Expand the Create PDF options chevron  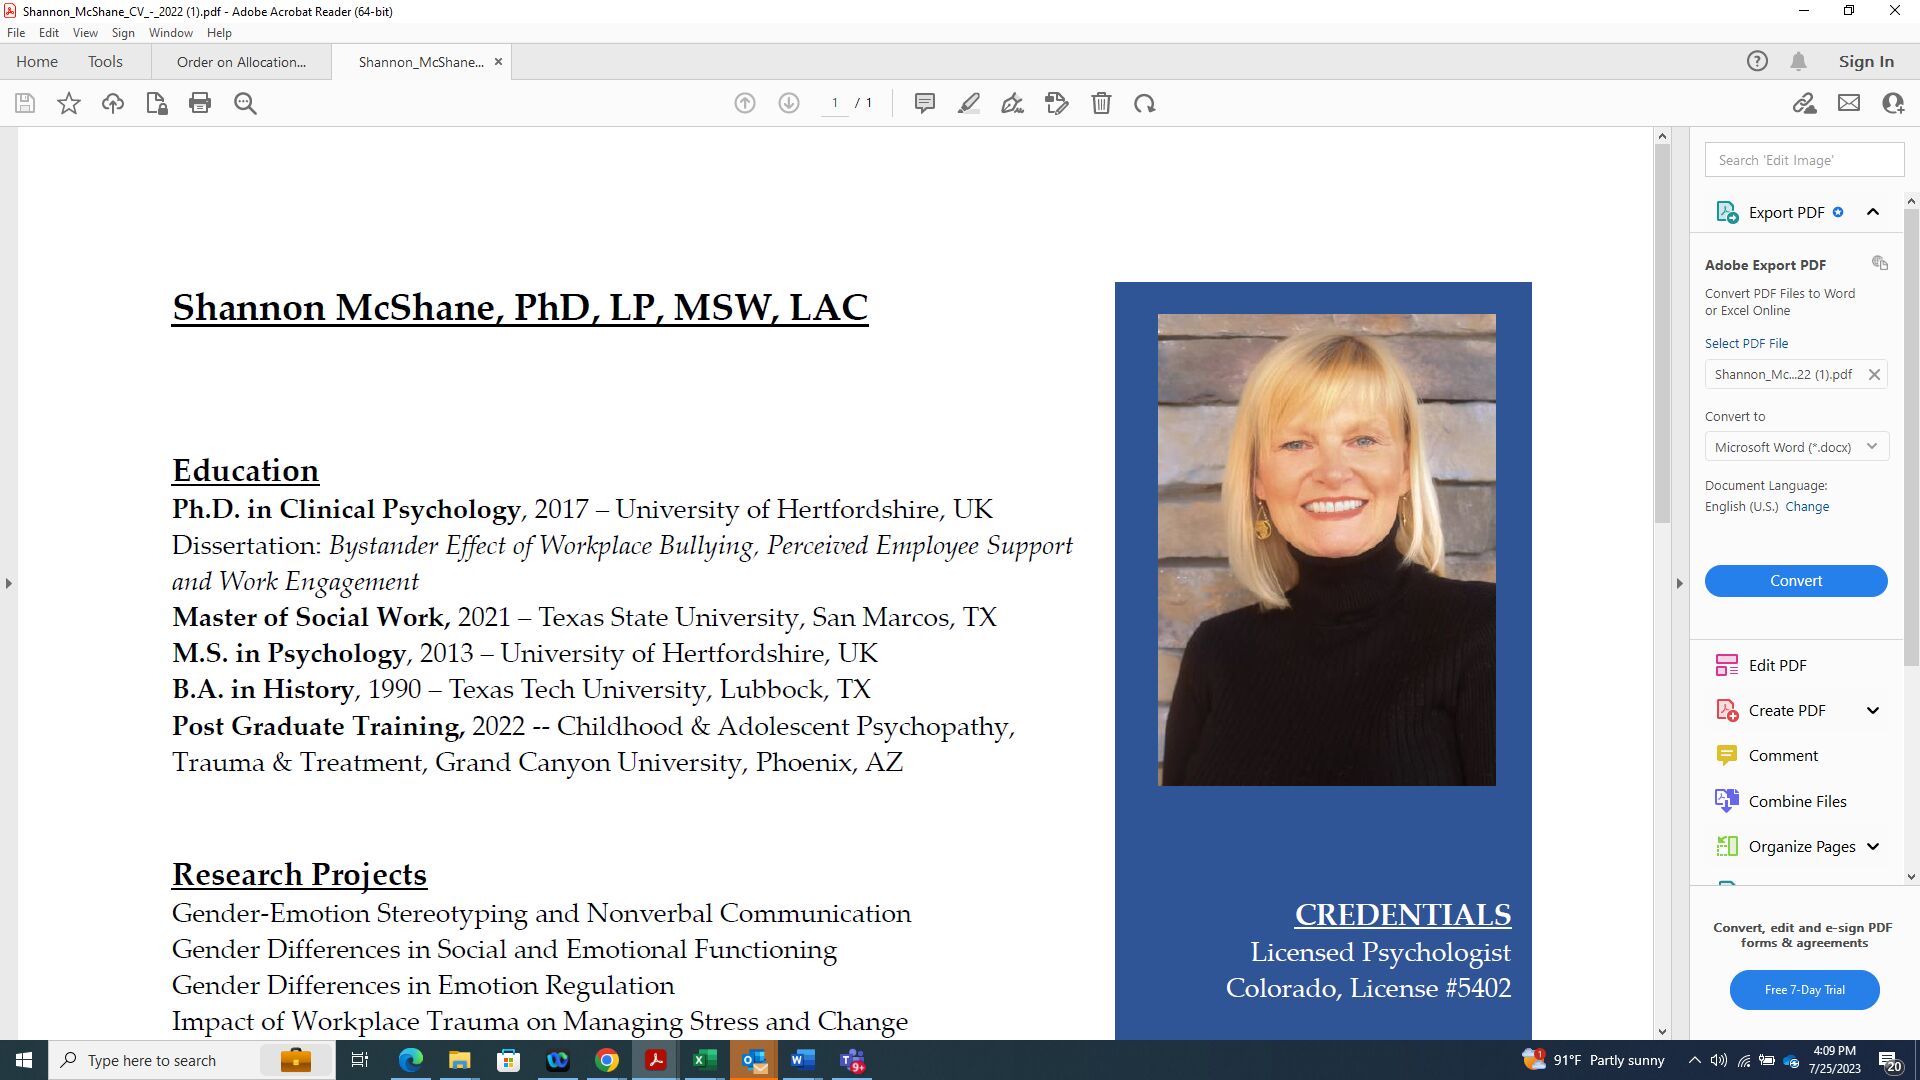pyautogui.click(x=1874, y=710)
